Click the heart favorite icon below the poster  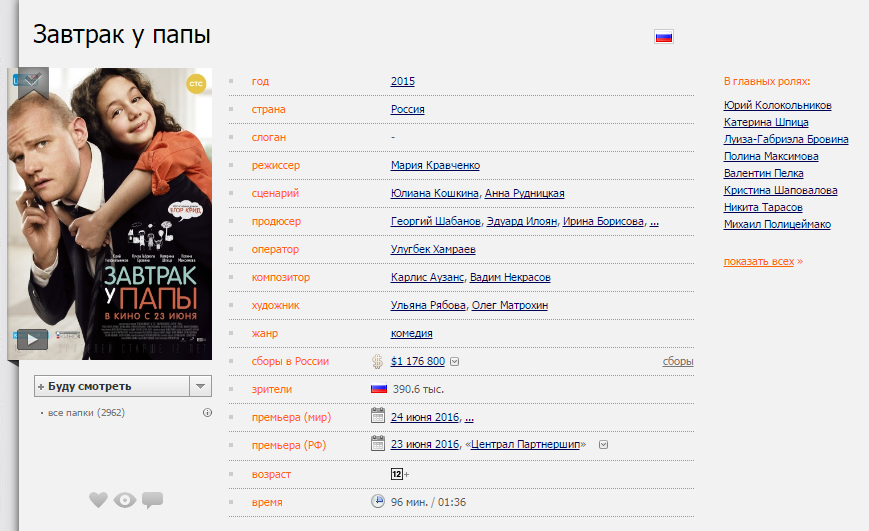98,500
